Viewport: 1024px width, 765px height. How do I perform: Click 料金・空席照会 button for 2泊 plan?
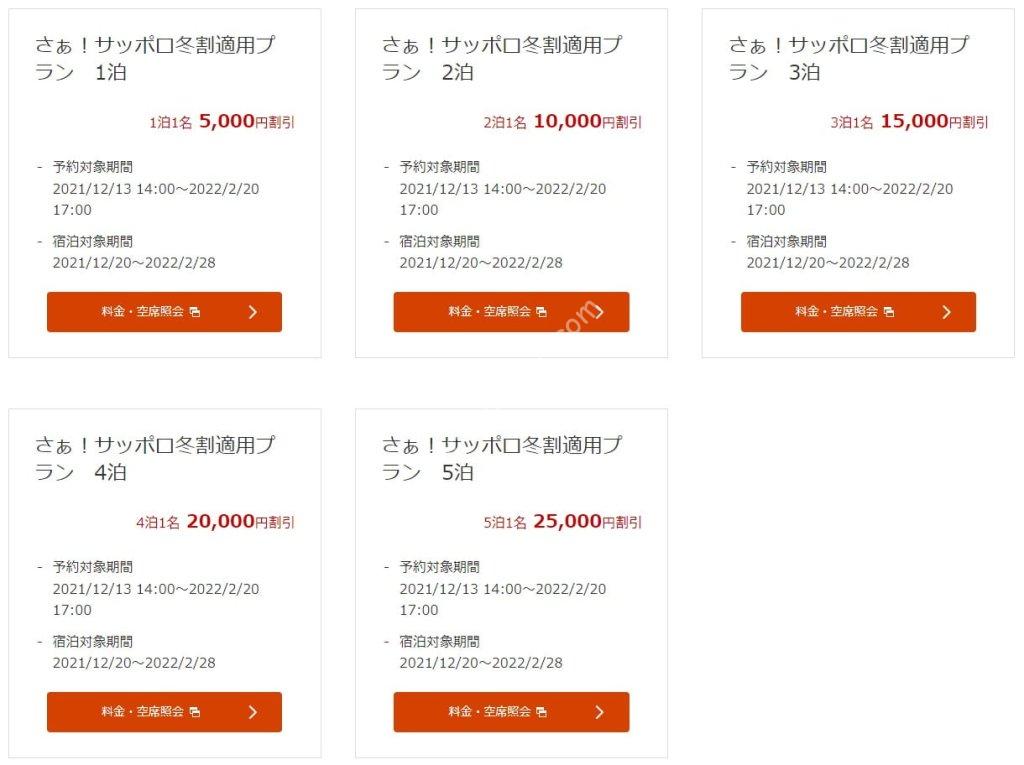pyautogui.click(x=511, y=312)
